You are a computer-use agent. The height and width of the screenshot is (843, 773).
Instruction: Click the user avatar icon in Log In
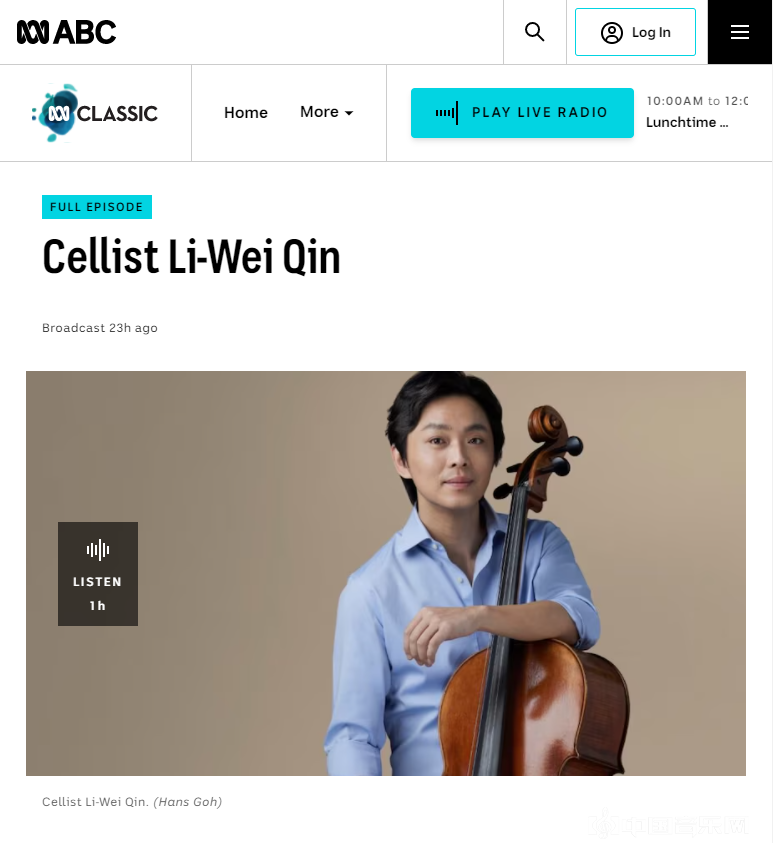(612, 33)
